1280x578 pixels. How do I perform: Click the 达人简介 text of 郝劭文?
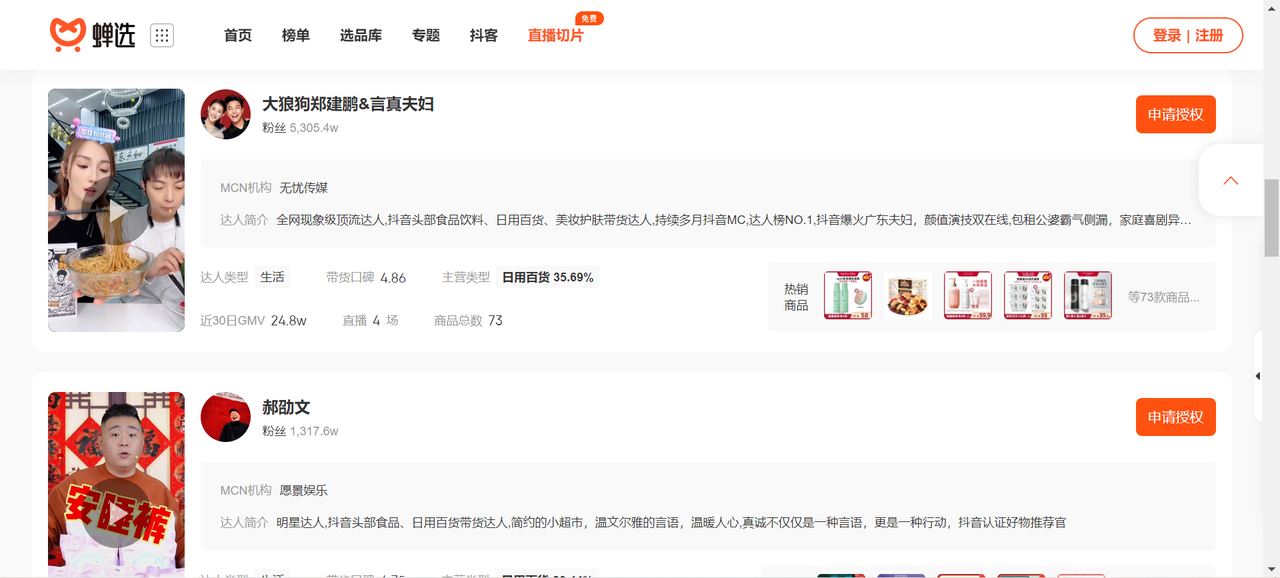point(671,523)
